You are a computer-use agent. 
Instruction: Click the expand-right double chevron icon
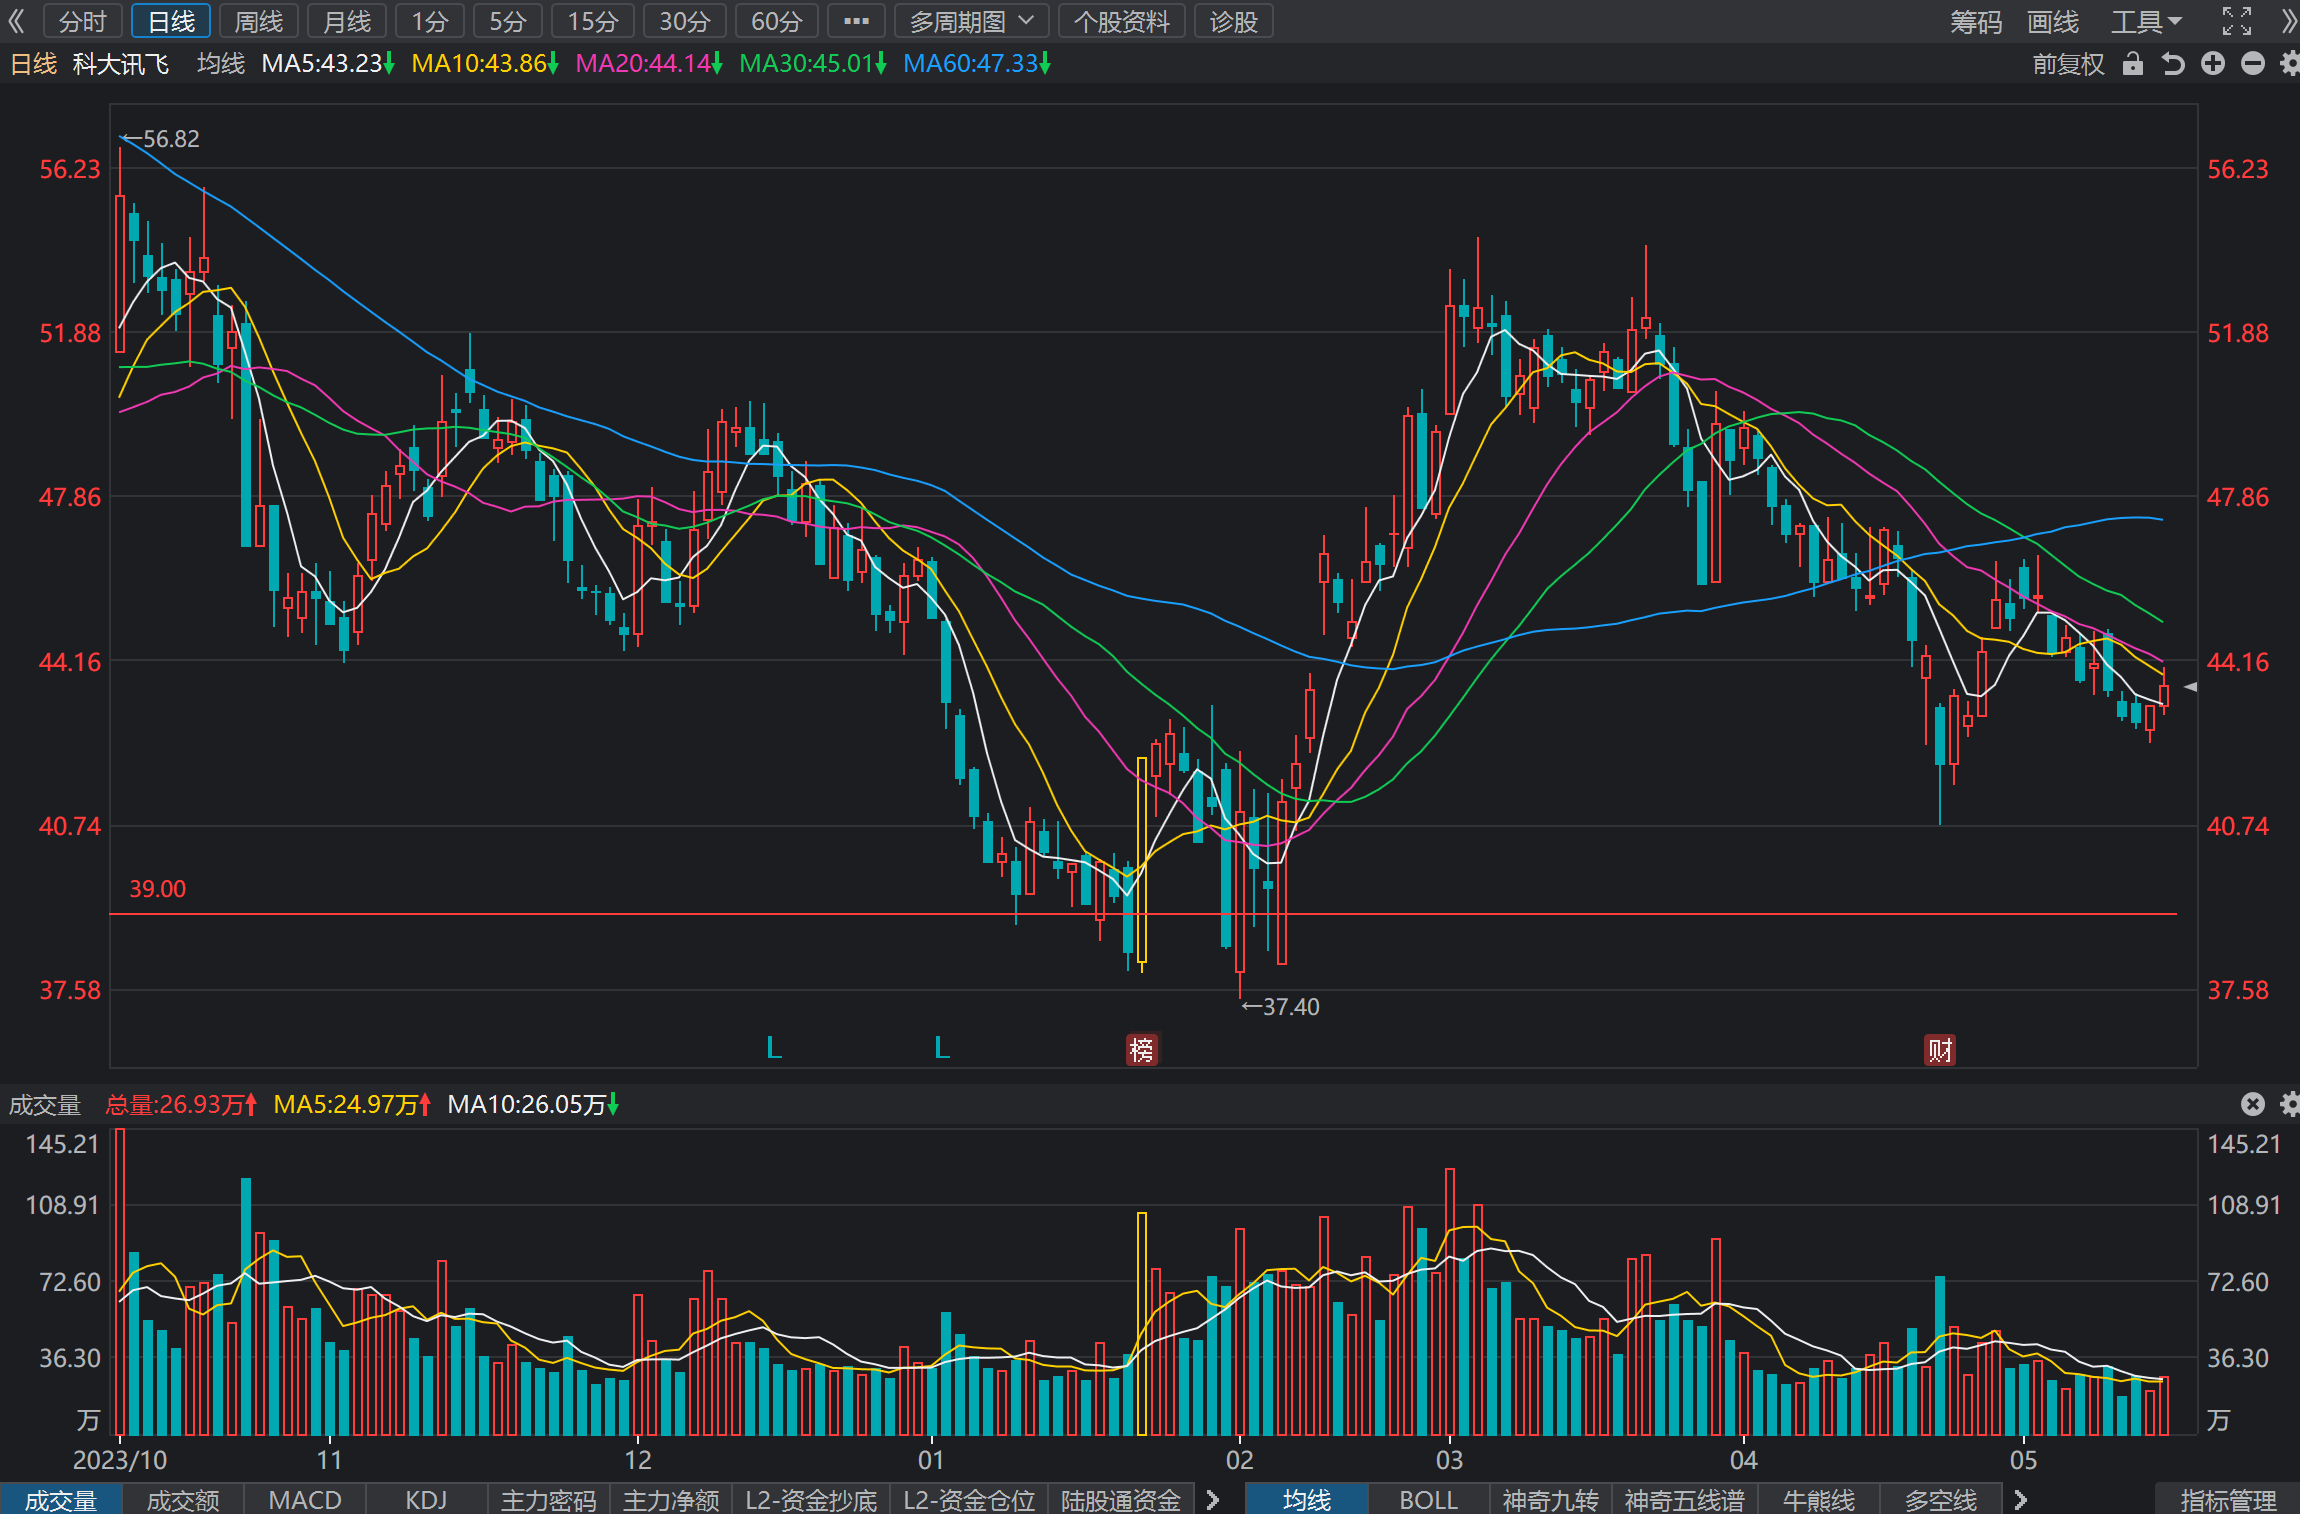click(2288, 21)
